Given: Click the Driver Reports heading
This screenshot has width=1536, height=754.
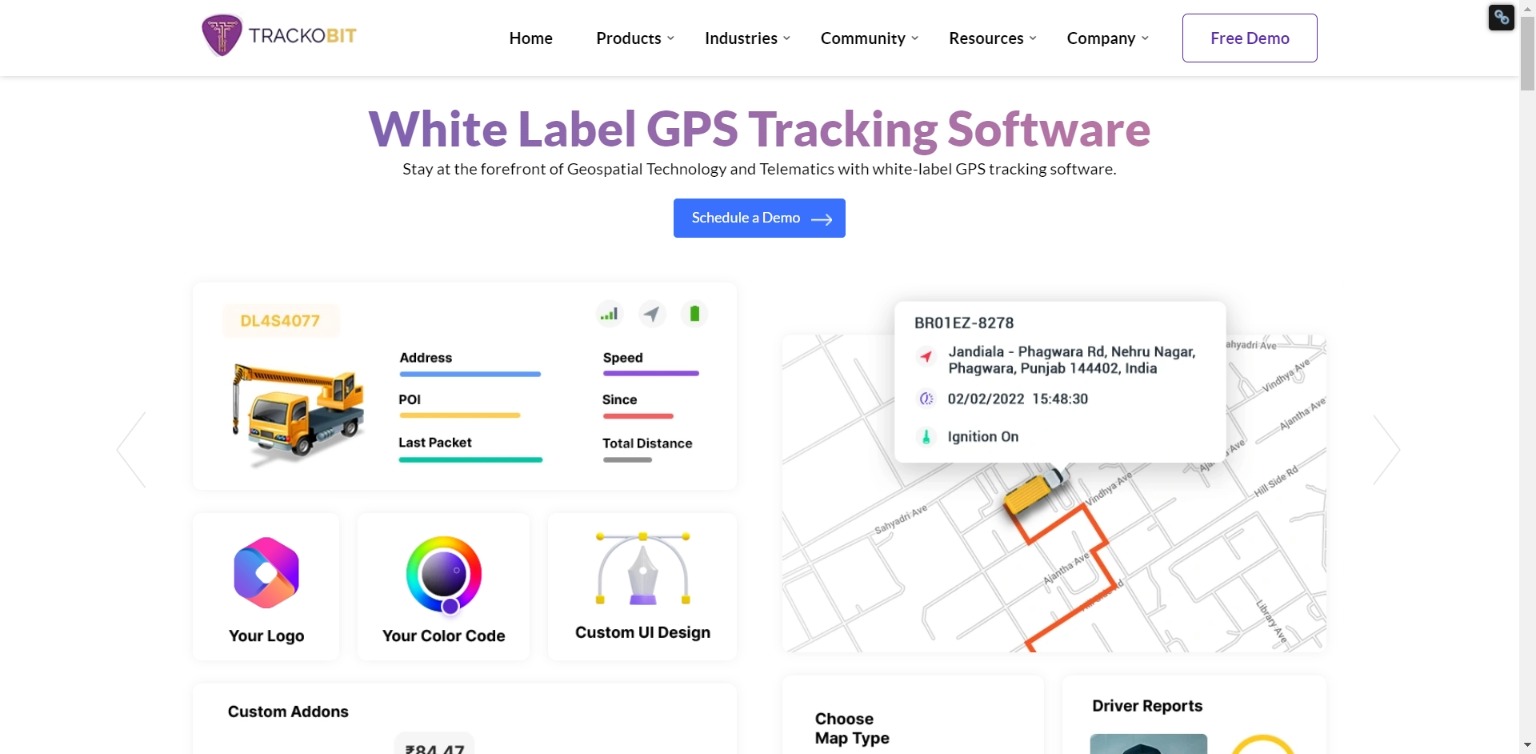Looking at the screenshot, I should pos(1147,706).
